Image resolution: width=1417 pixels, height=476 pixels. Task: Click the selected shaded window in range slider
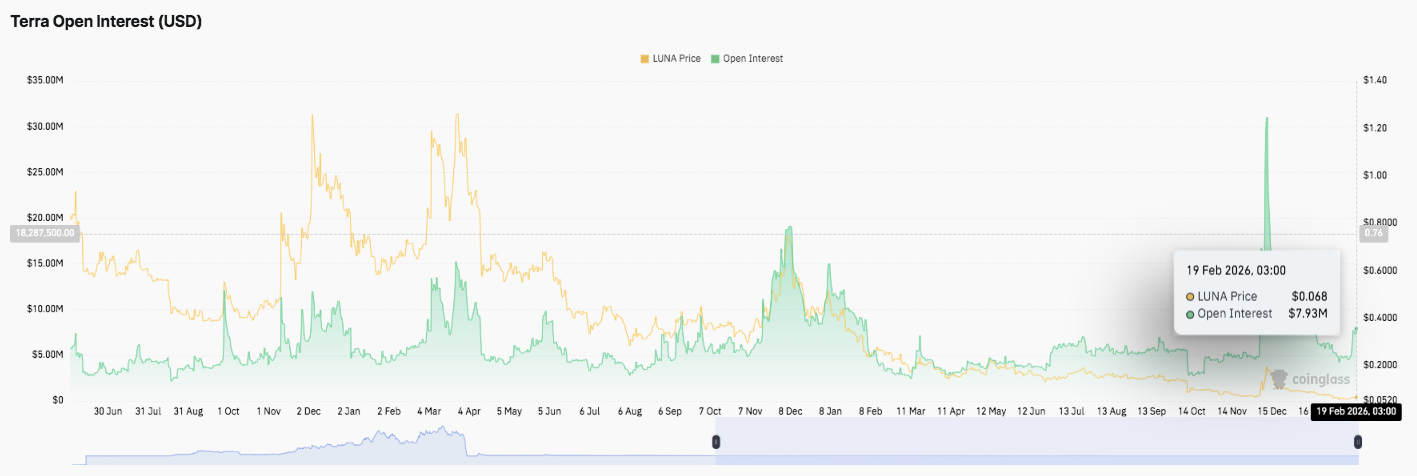(x=1035, y=442)
